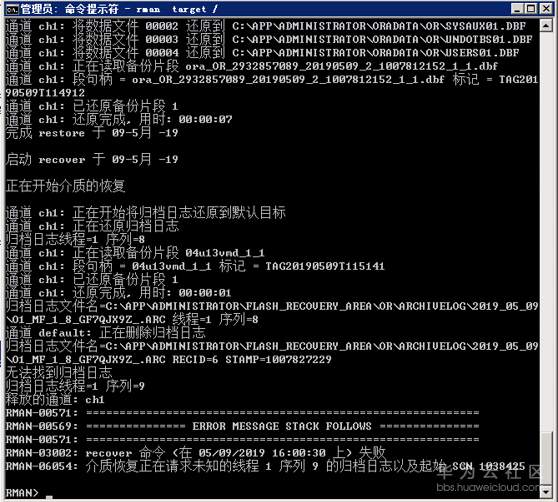Click the USERS01.DBF file path
This screenshot has width=558, height=502.
376,53
